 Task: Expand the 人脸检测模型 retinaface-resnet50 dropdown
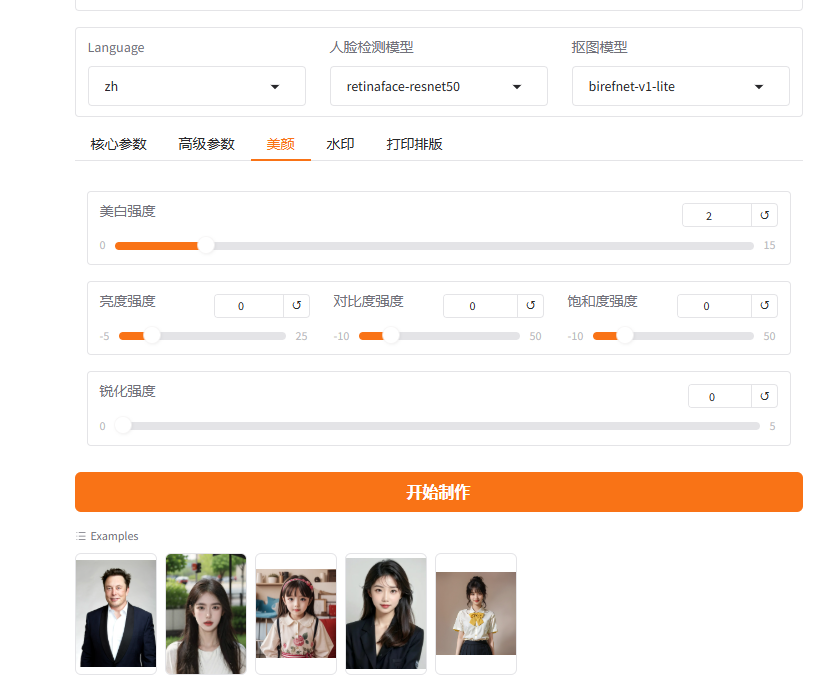439,86
